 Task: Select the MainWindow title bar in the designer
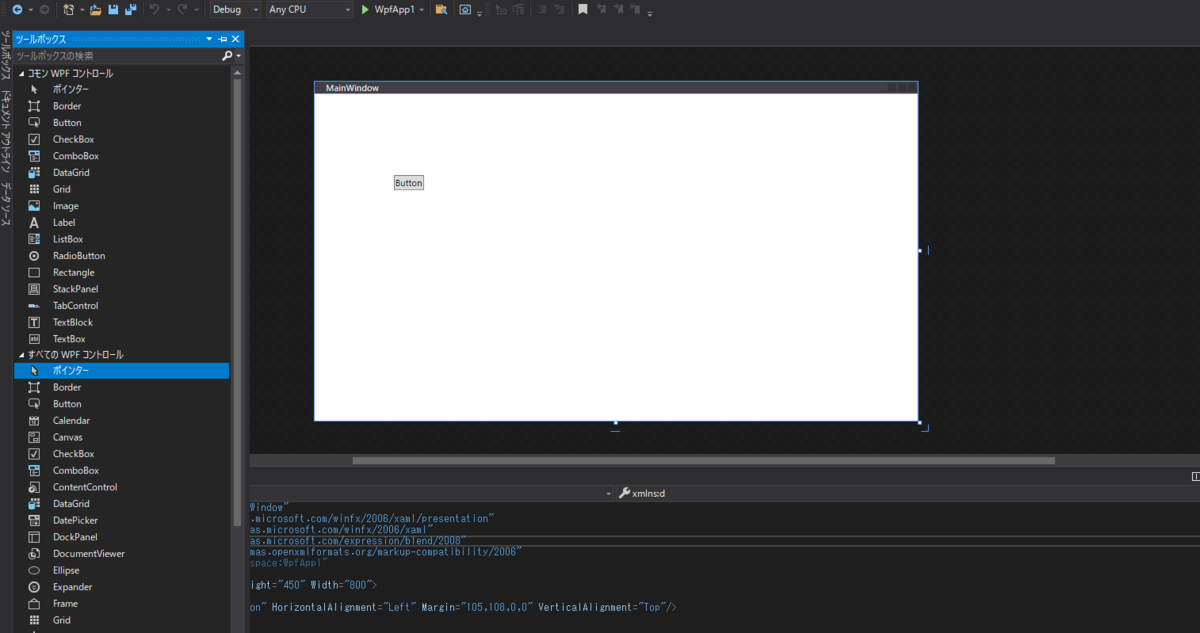pos(616,88)
